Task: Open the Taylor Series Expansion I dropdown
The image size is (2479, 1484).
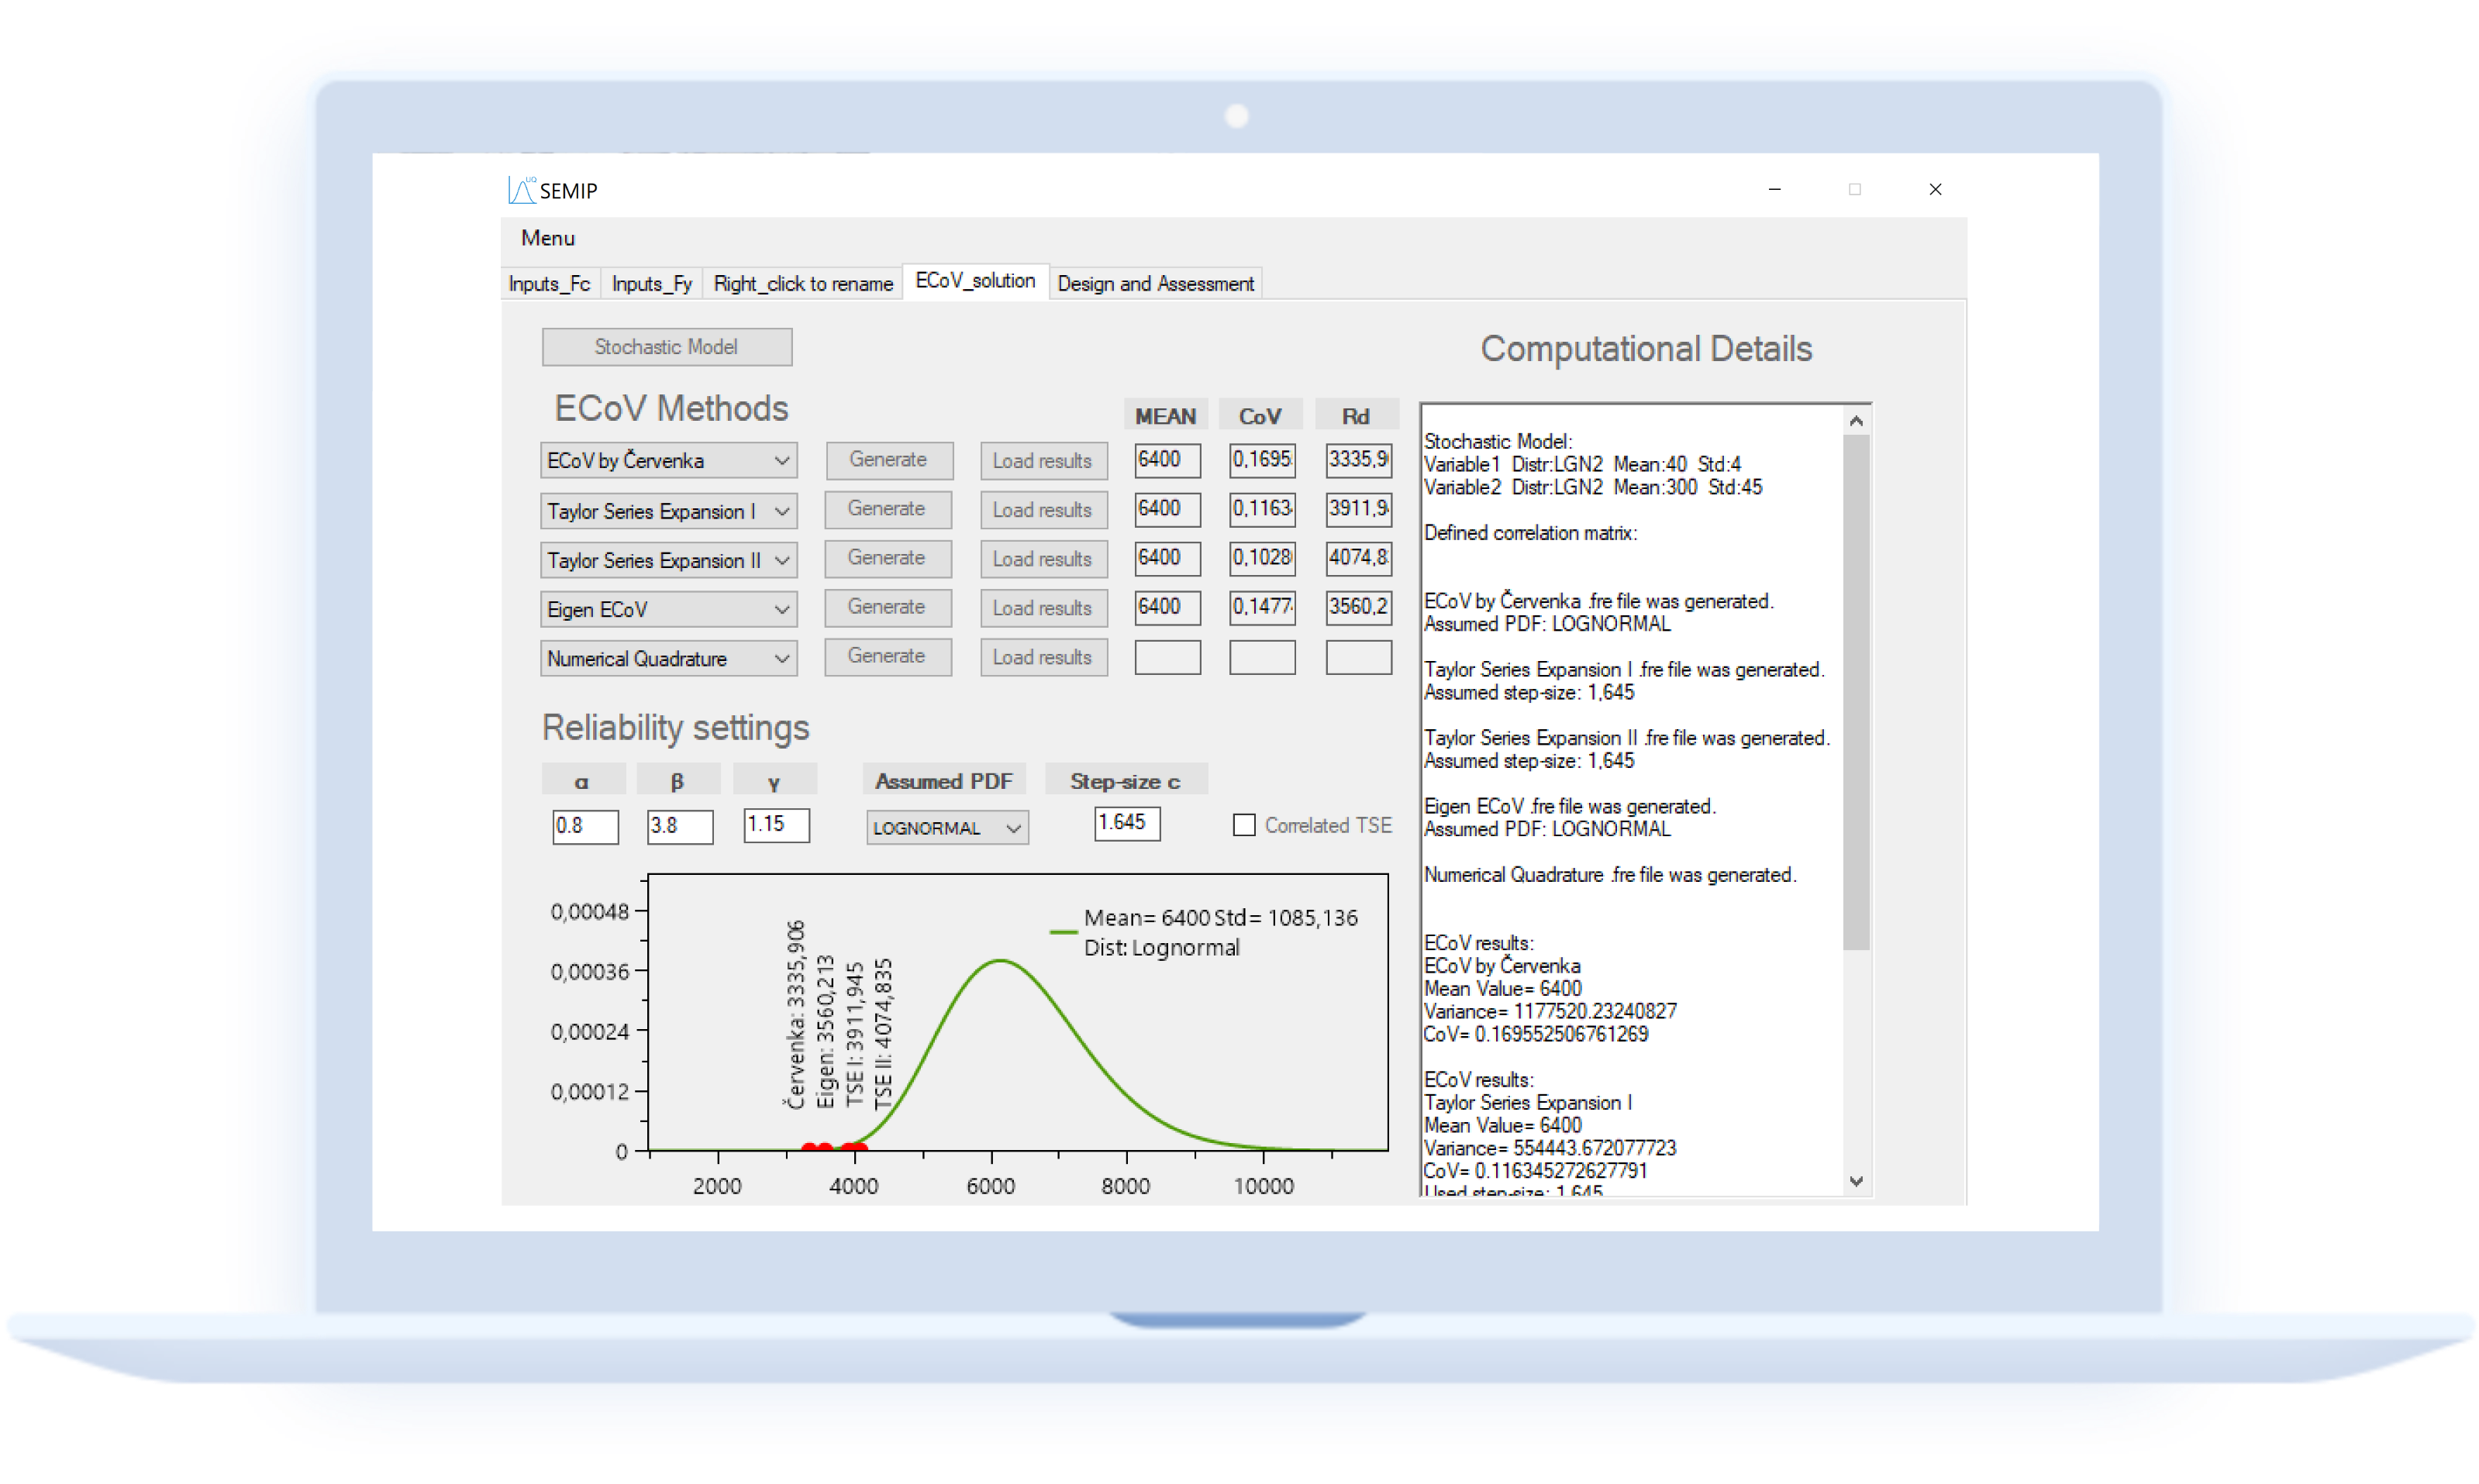Action: [781, 512]
